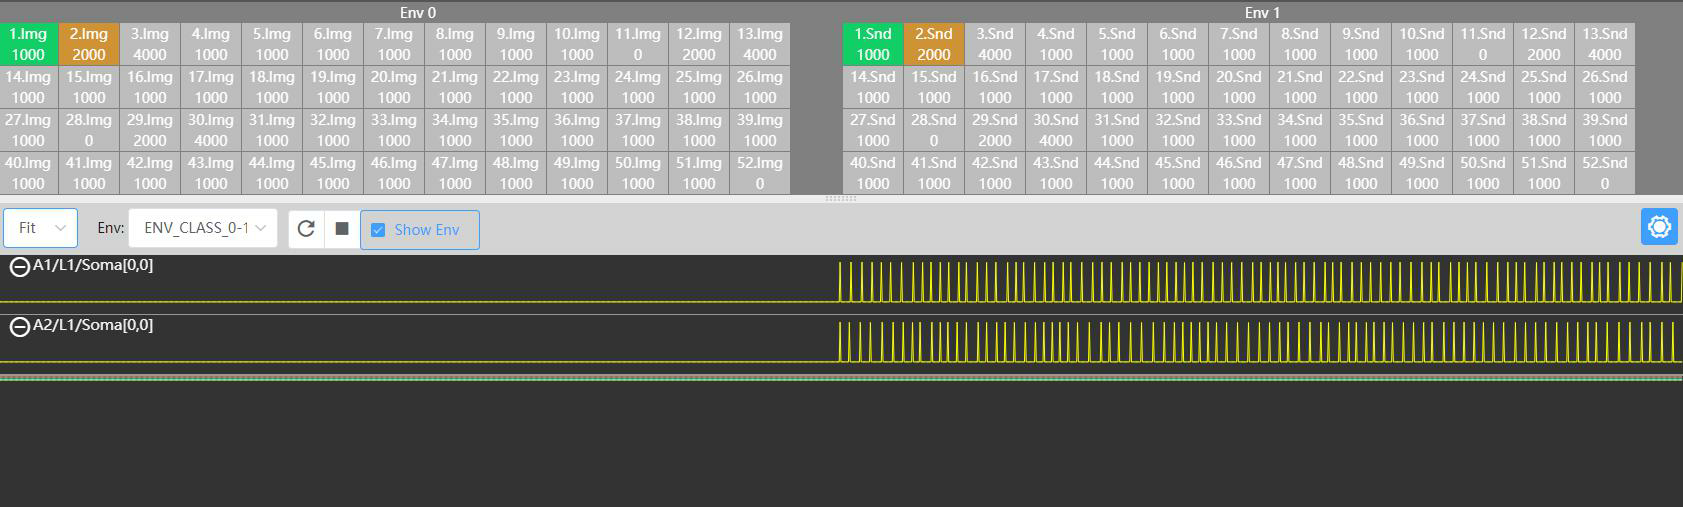This screenshot has height=507, width=1683.
Task: Open settings gear on the right
Action: tap(1659, 227)
